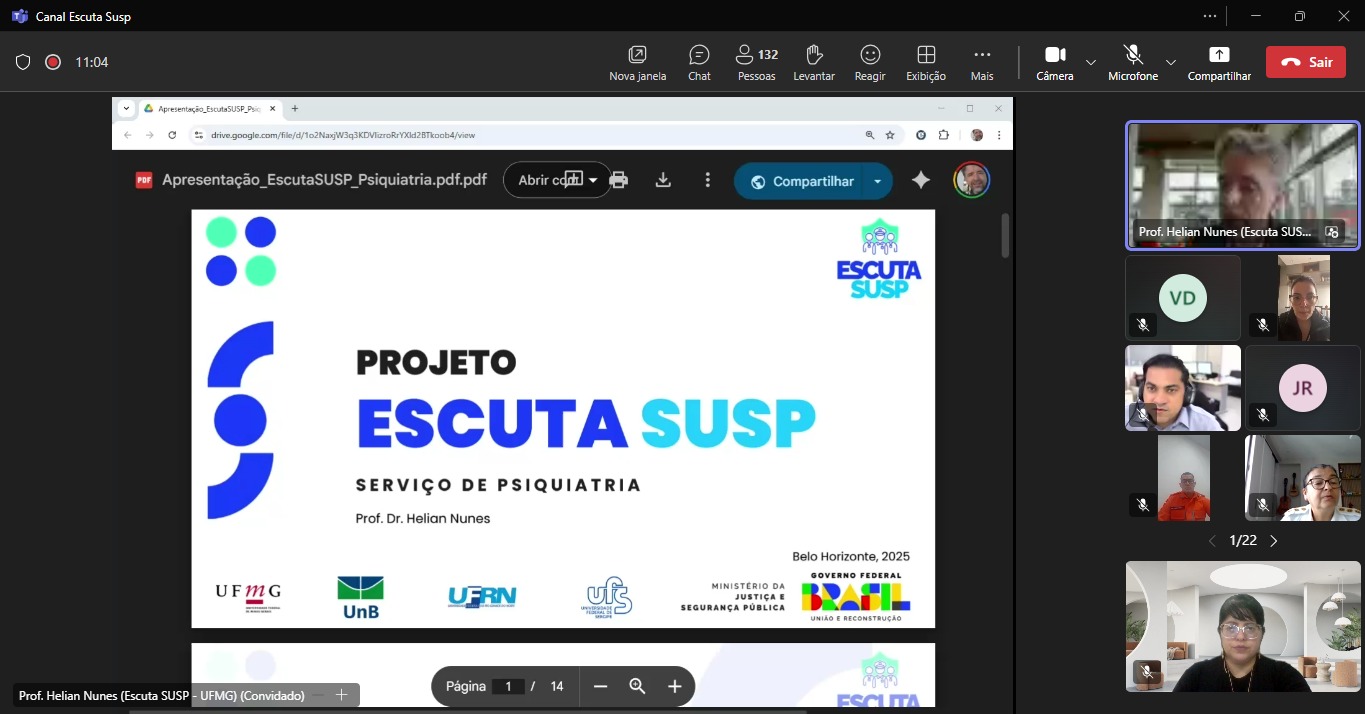The width and height of the screenshot is (1365, 714).
Task: Select Prof. Helian Nunes video tile
Action: tap(1243, 185)
